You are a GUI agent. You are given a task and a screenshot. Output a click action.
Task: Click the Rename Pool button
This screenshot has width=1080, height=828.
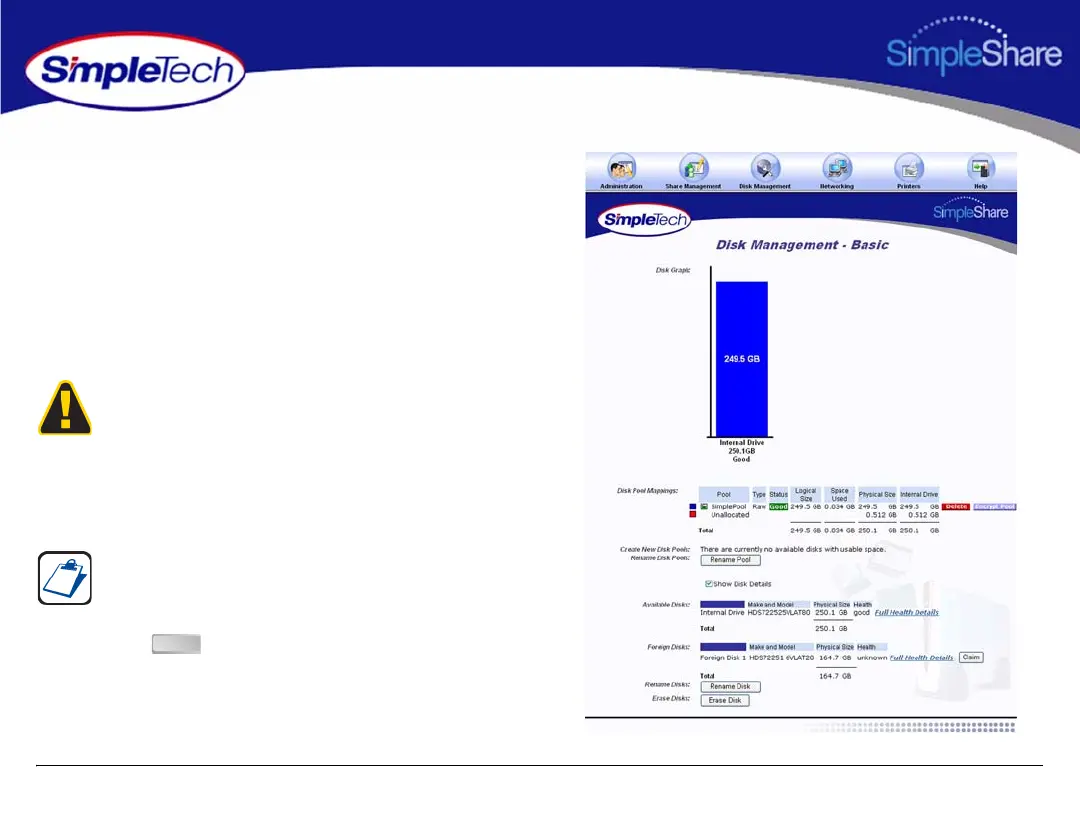pos(731,560)
